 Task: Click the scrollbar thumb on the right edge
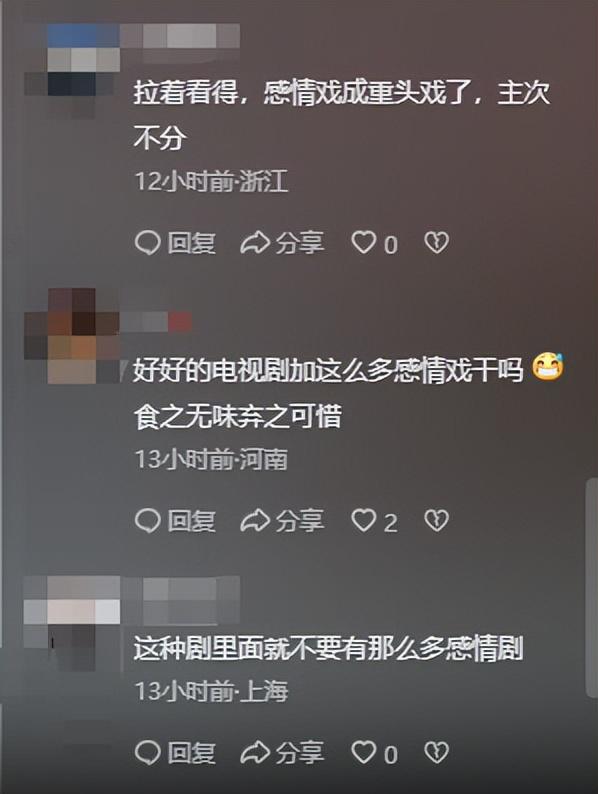(x=591, y=587)
